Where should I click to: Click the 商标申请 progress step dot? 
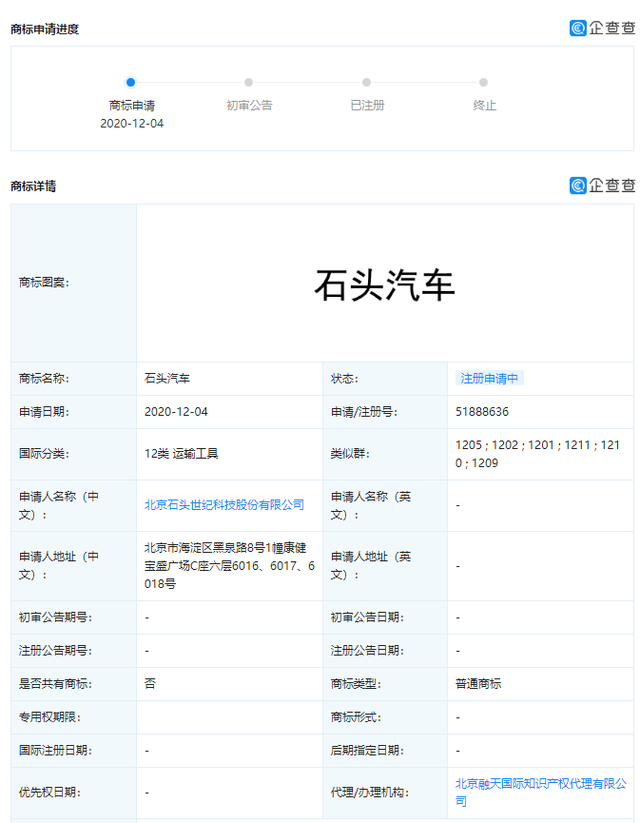click(x=131, y=82)
